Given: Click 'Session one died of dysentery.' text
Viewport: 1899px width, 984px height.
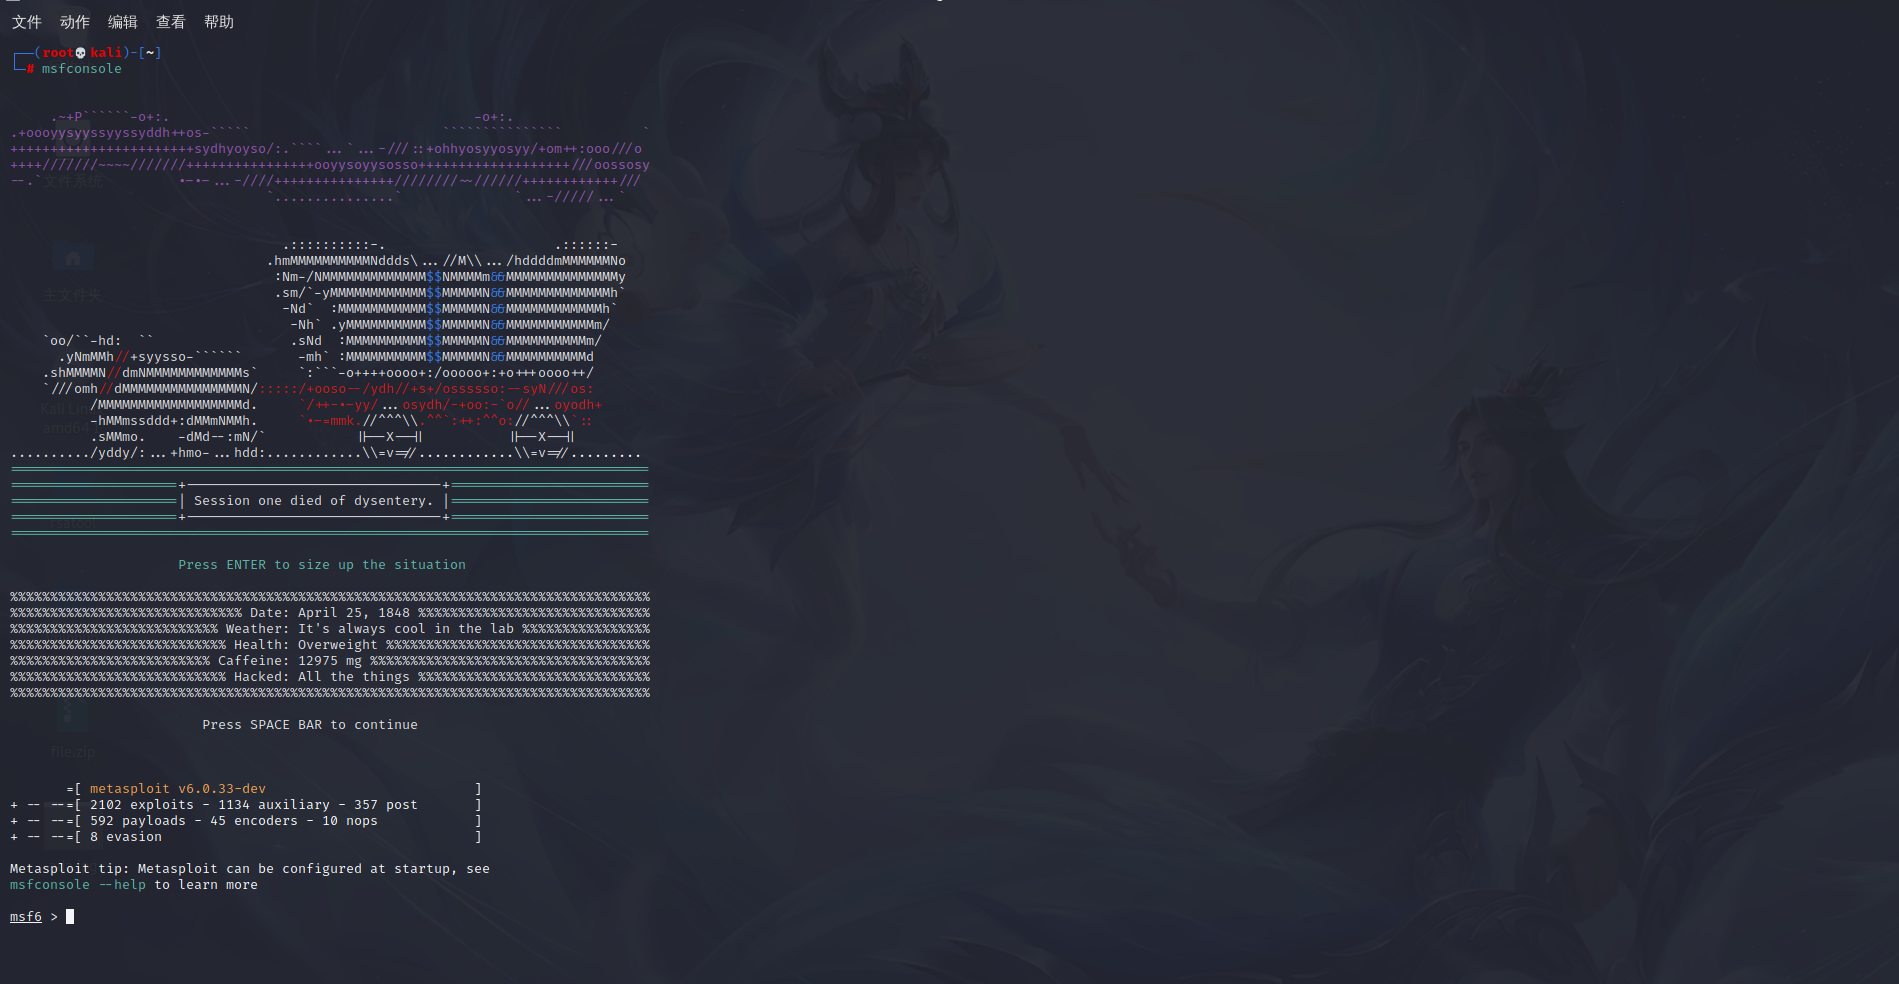Looking at the screenshot, I should click(314, 501).
